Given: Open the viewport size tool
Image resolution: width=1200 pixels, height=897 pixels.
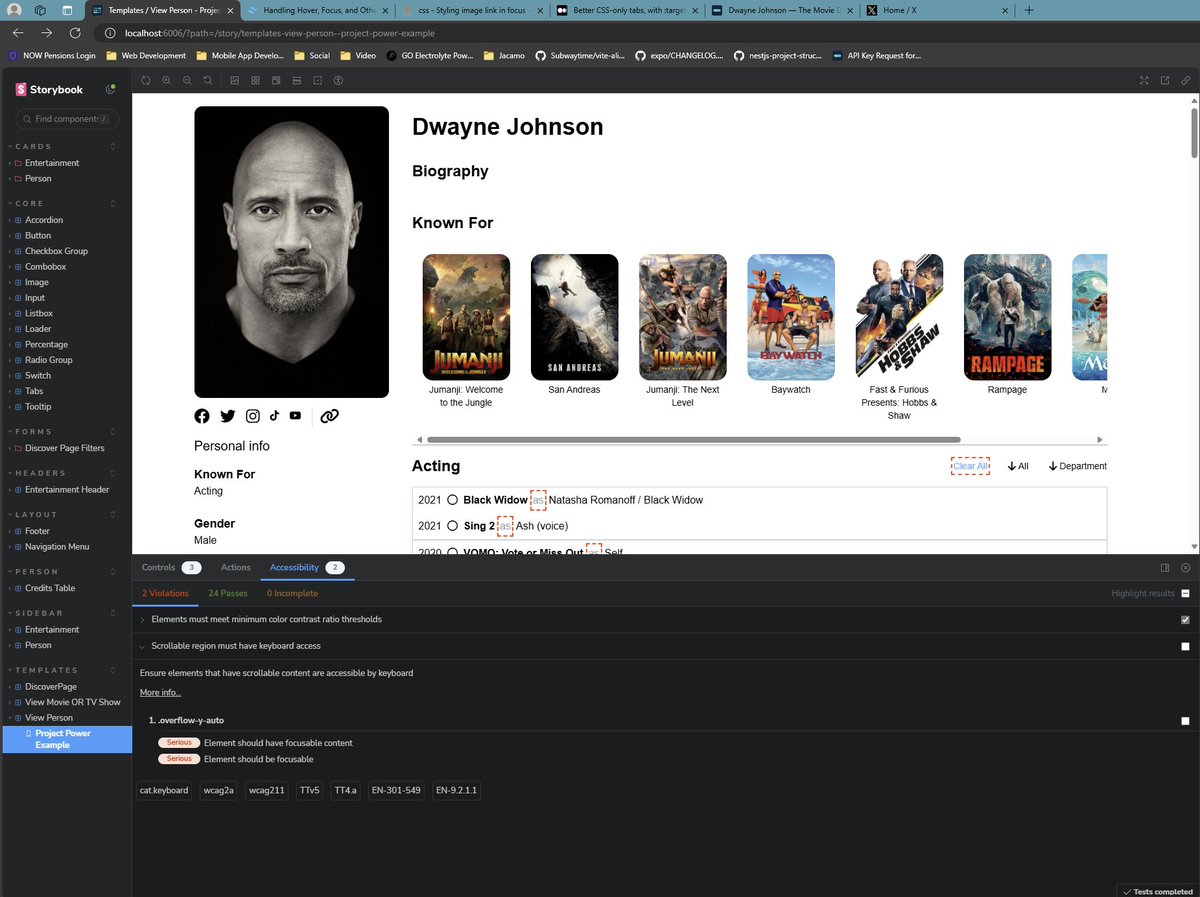Looking at the screenshot, I should pos(276,80).
